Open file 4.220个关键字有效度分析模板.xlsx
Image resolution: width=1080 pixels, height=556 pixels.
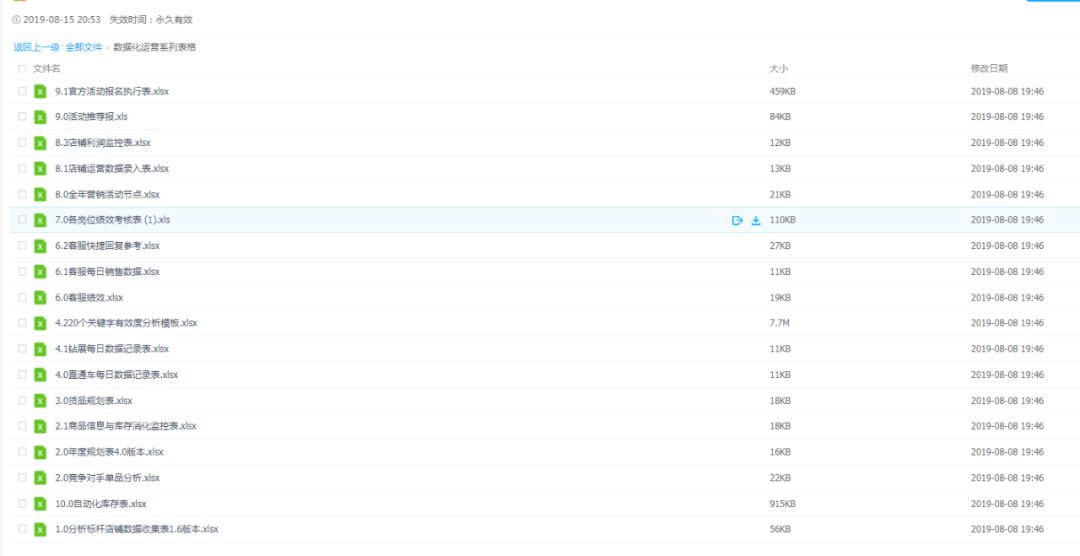pos(126,322)
